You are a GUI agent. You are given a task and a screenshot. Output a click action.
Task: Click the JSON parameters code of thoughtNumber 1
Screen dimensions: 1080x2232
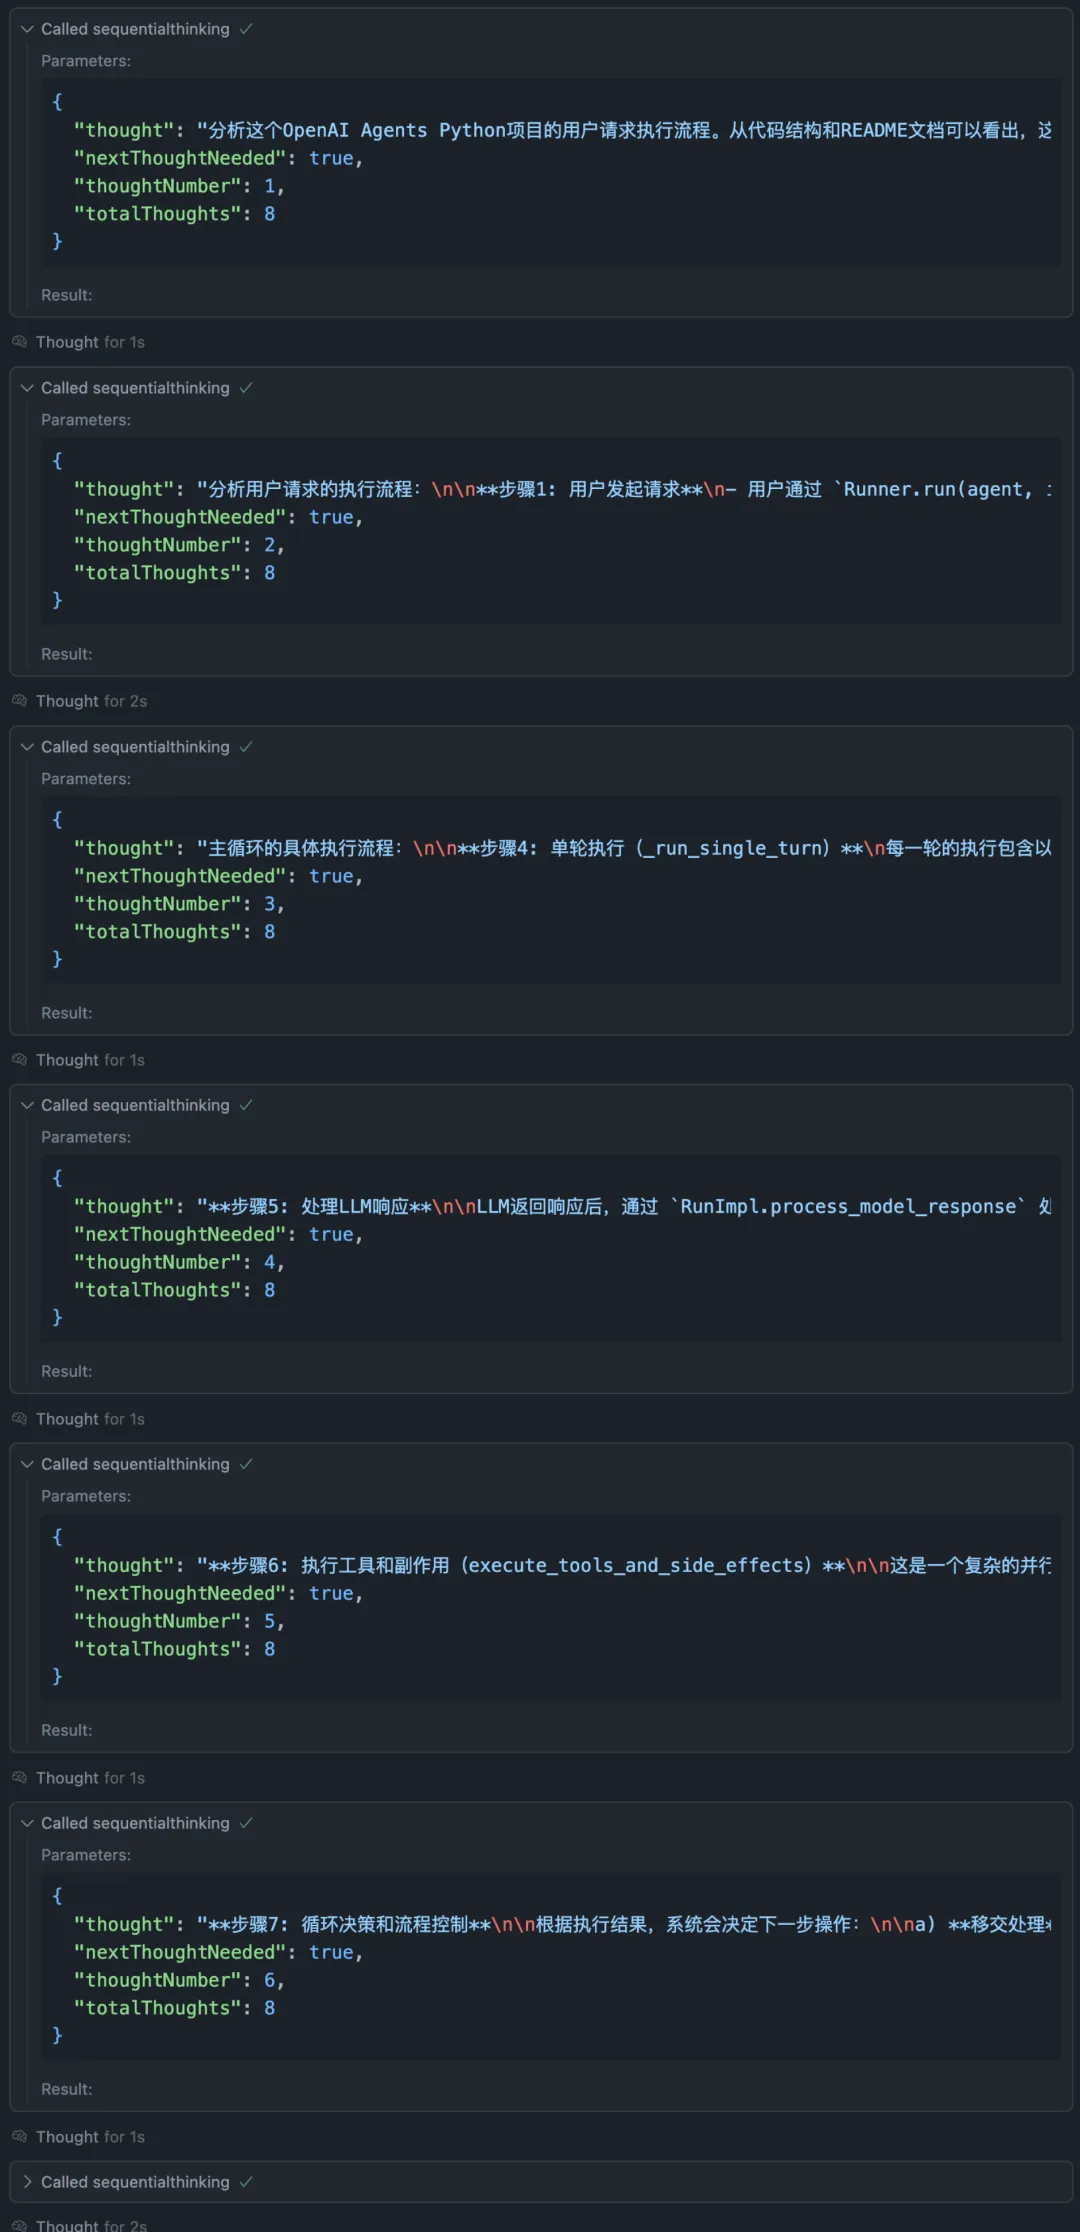(x=551, y=172)
